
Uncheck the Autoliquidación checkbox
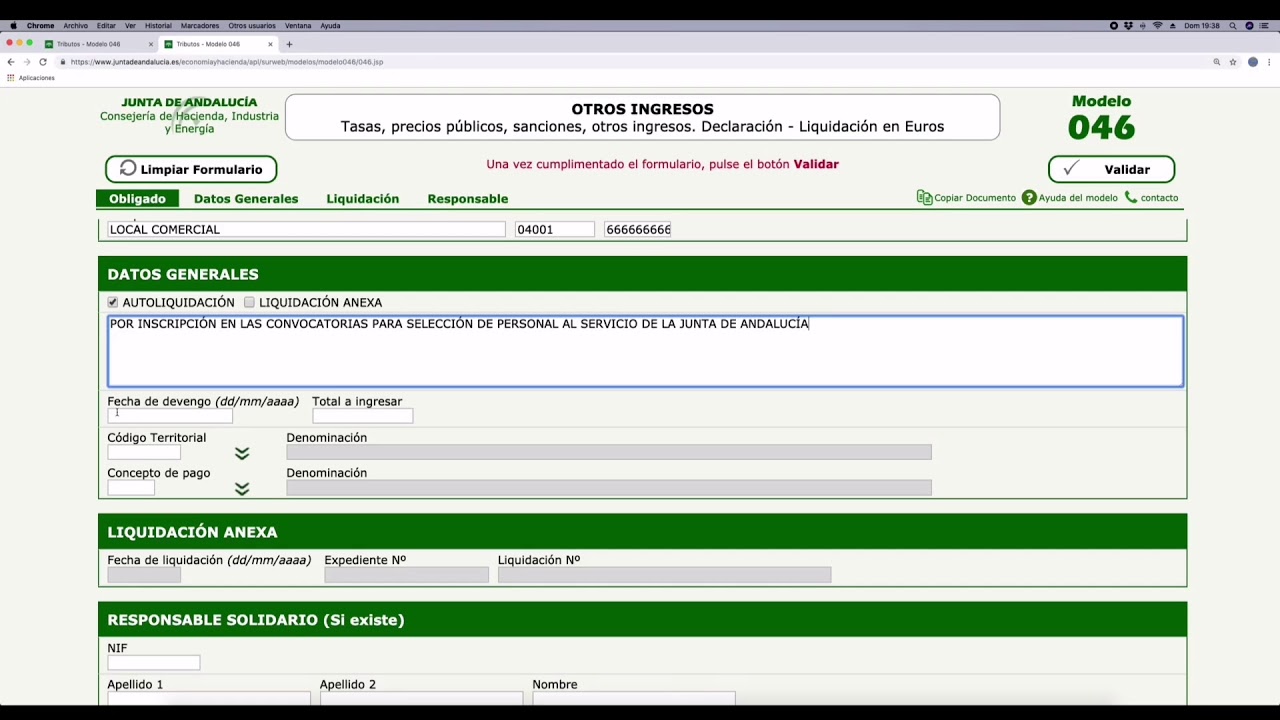pos(113,302)
